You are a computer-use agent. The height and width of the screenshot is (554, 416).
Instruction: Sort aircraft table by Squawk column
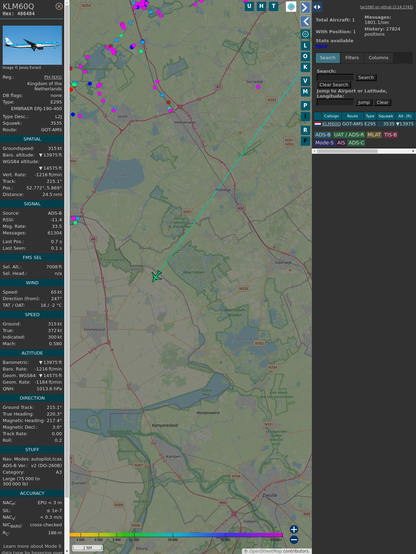(386, 116)
